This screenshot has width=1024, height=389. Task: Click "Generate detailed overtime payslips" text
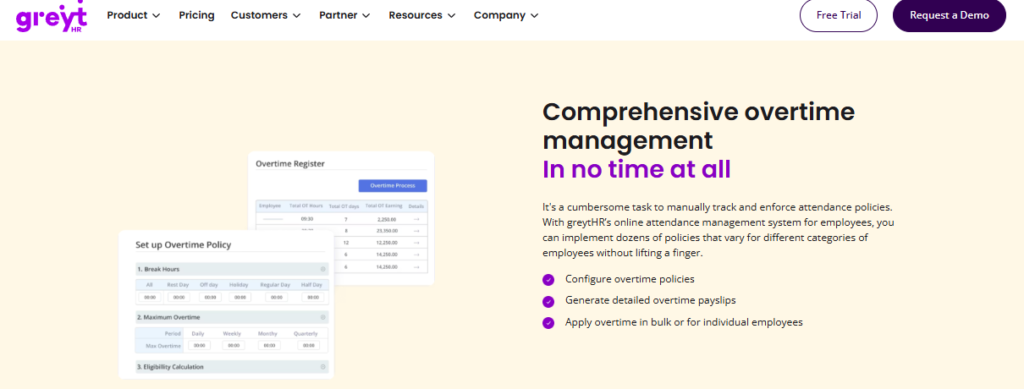(x=650, y=301)
